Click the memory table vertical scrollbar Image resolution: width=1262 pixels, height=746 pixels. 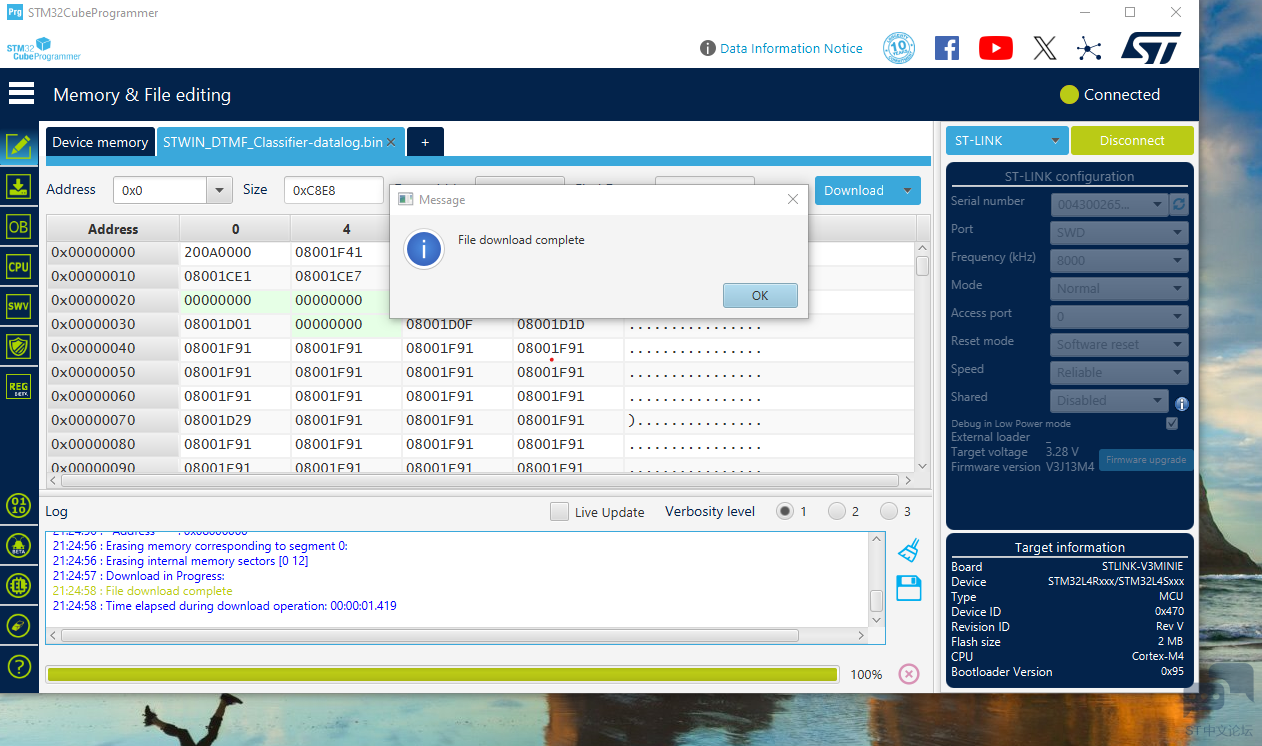click(922, 265)
